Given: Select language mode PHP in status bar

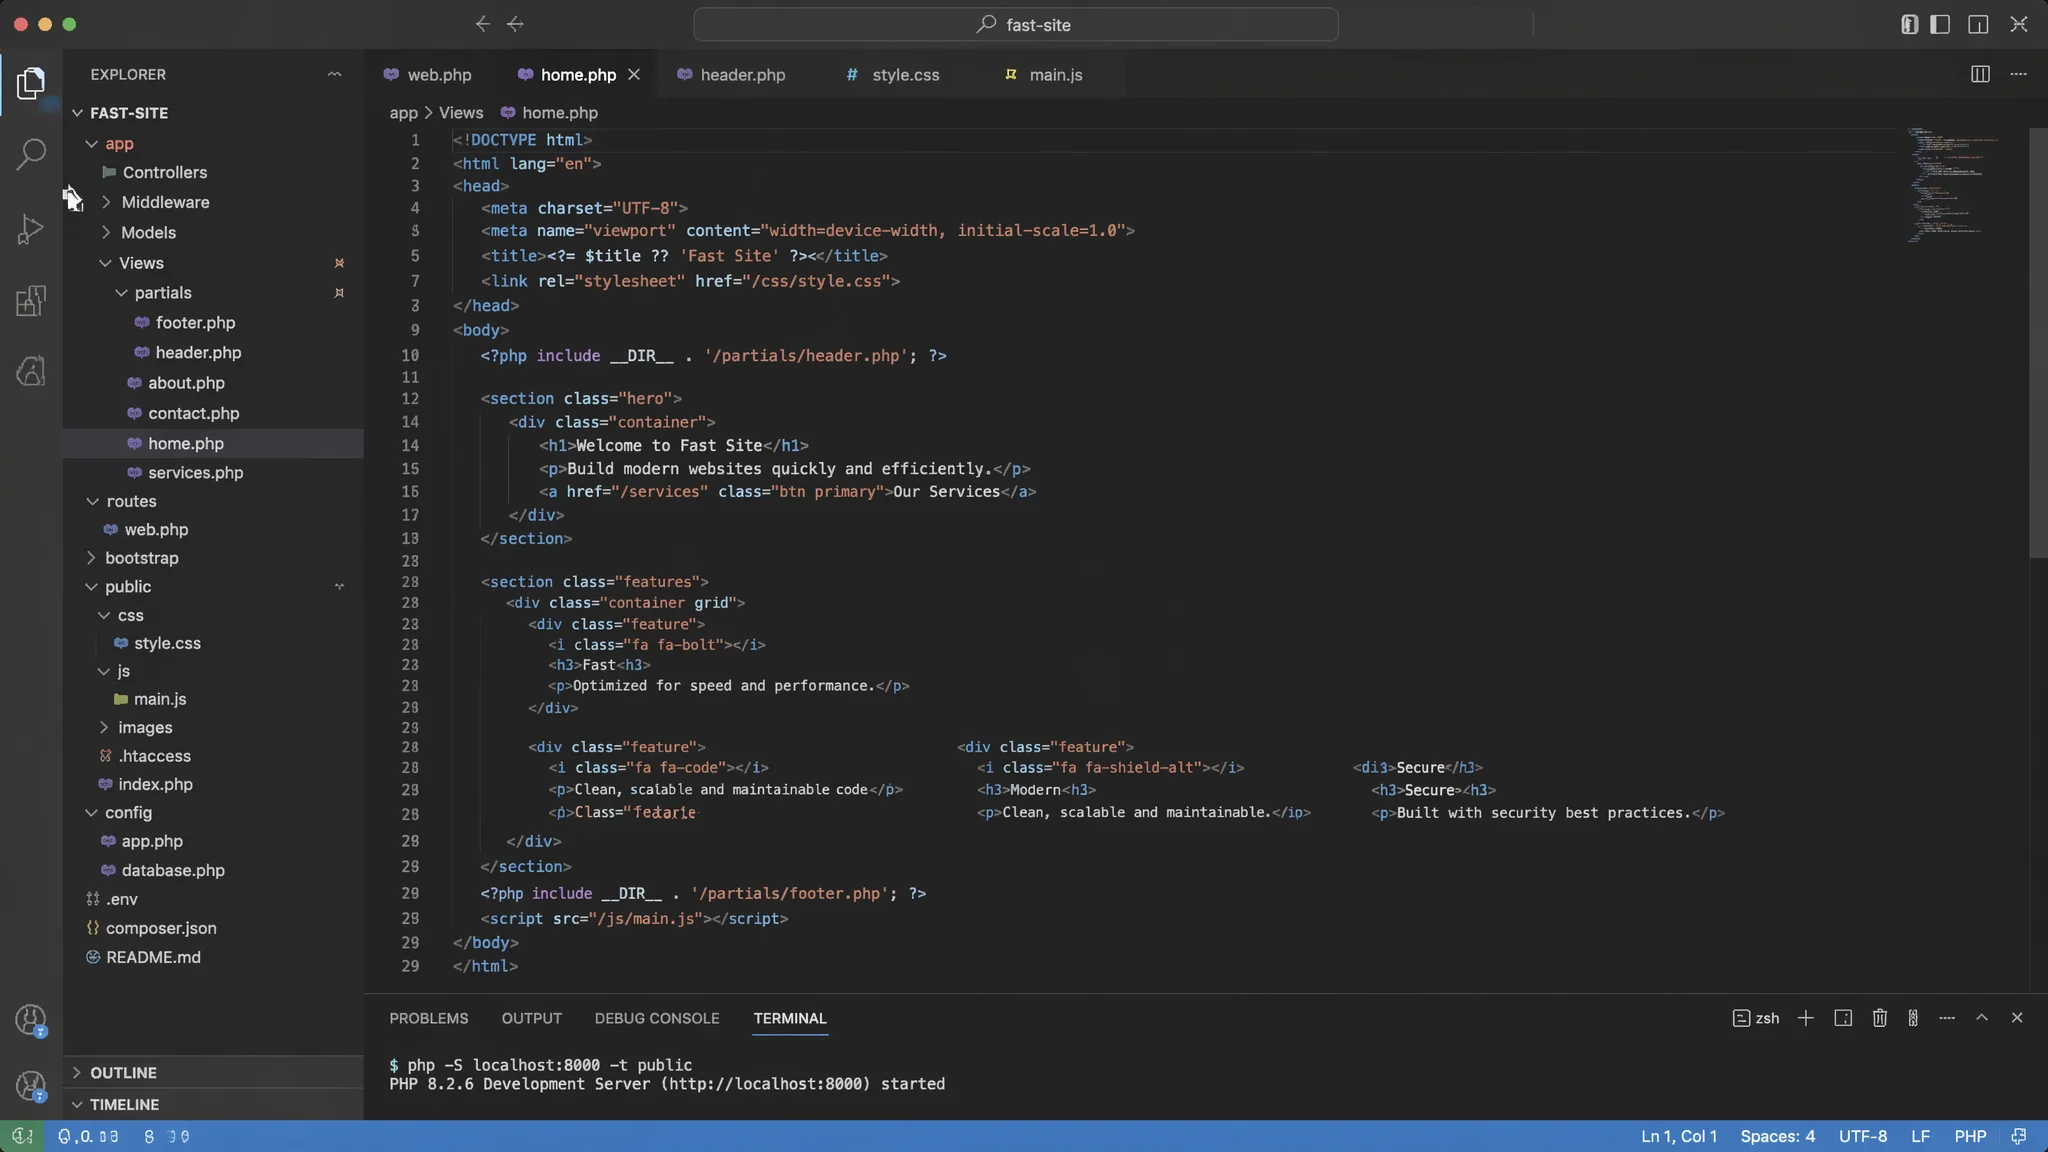Looking at the screenshot, I should pyautogui.click(x=1970, y=1136).
